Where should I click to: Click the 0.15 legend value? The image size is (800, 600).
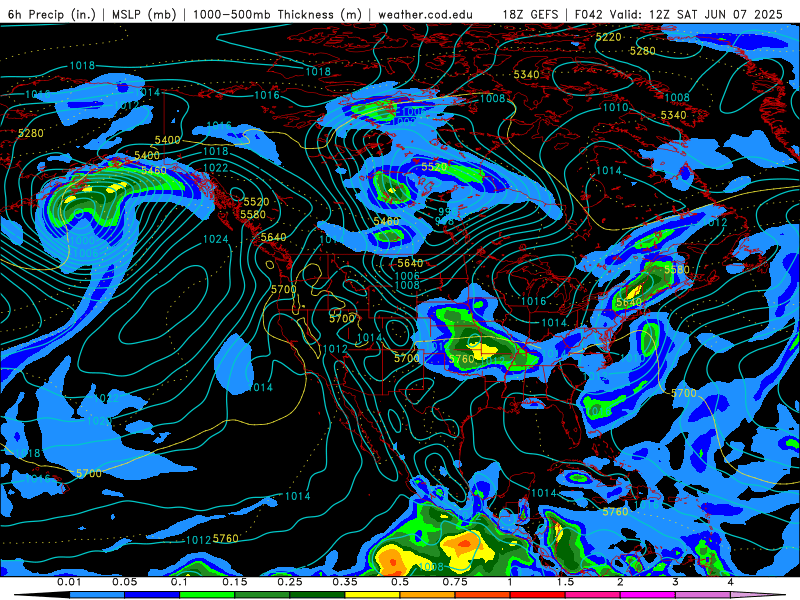(235, 582)
